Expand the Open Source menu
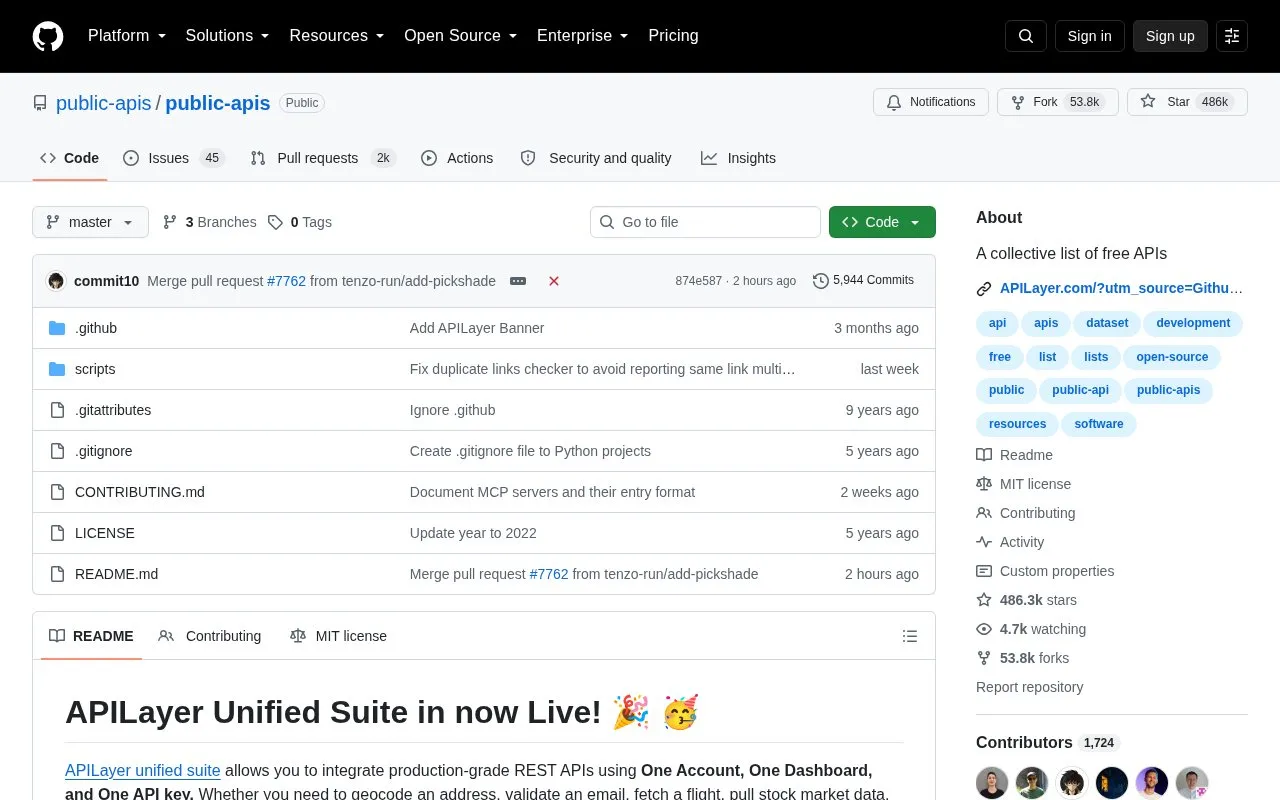 [x=461, y=36]
